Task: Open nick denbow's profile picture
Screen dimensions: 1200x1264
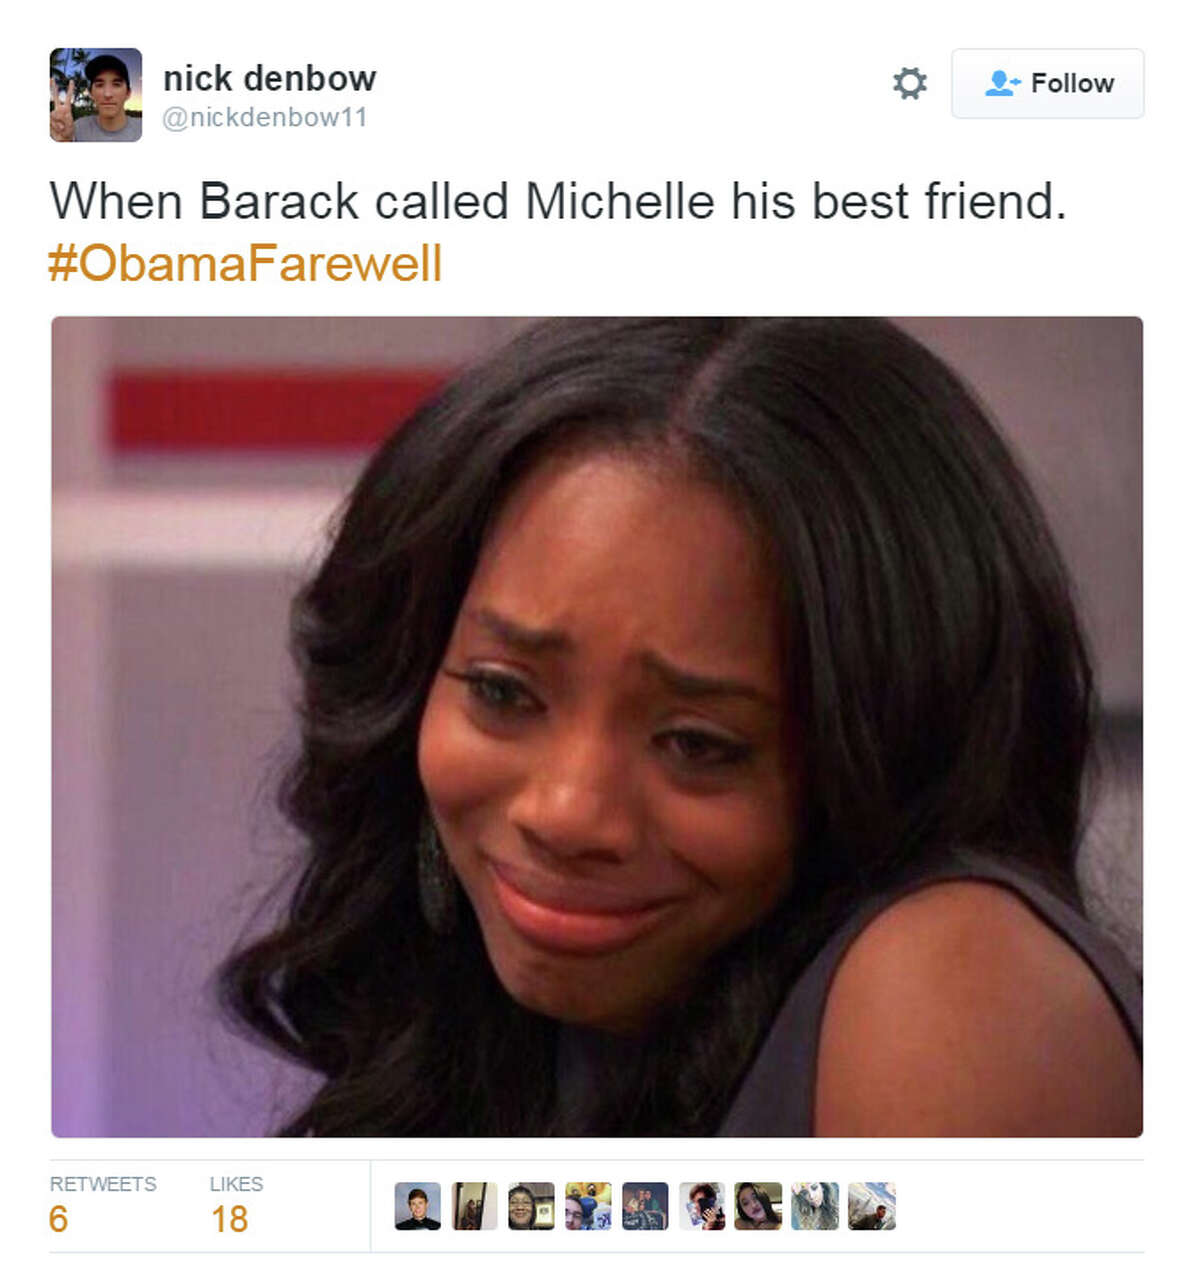Action: click(96, 95)
